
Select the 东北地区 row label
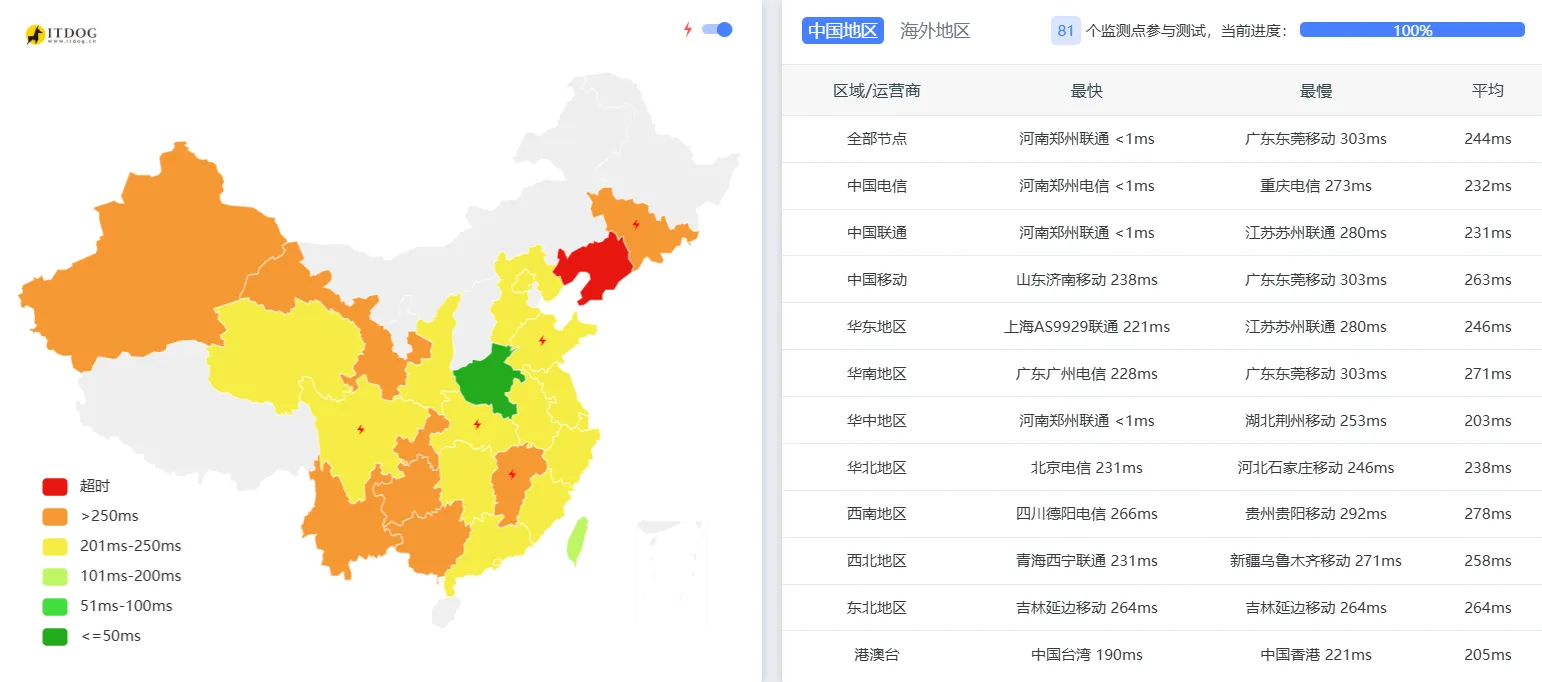coord(877,608)
